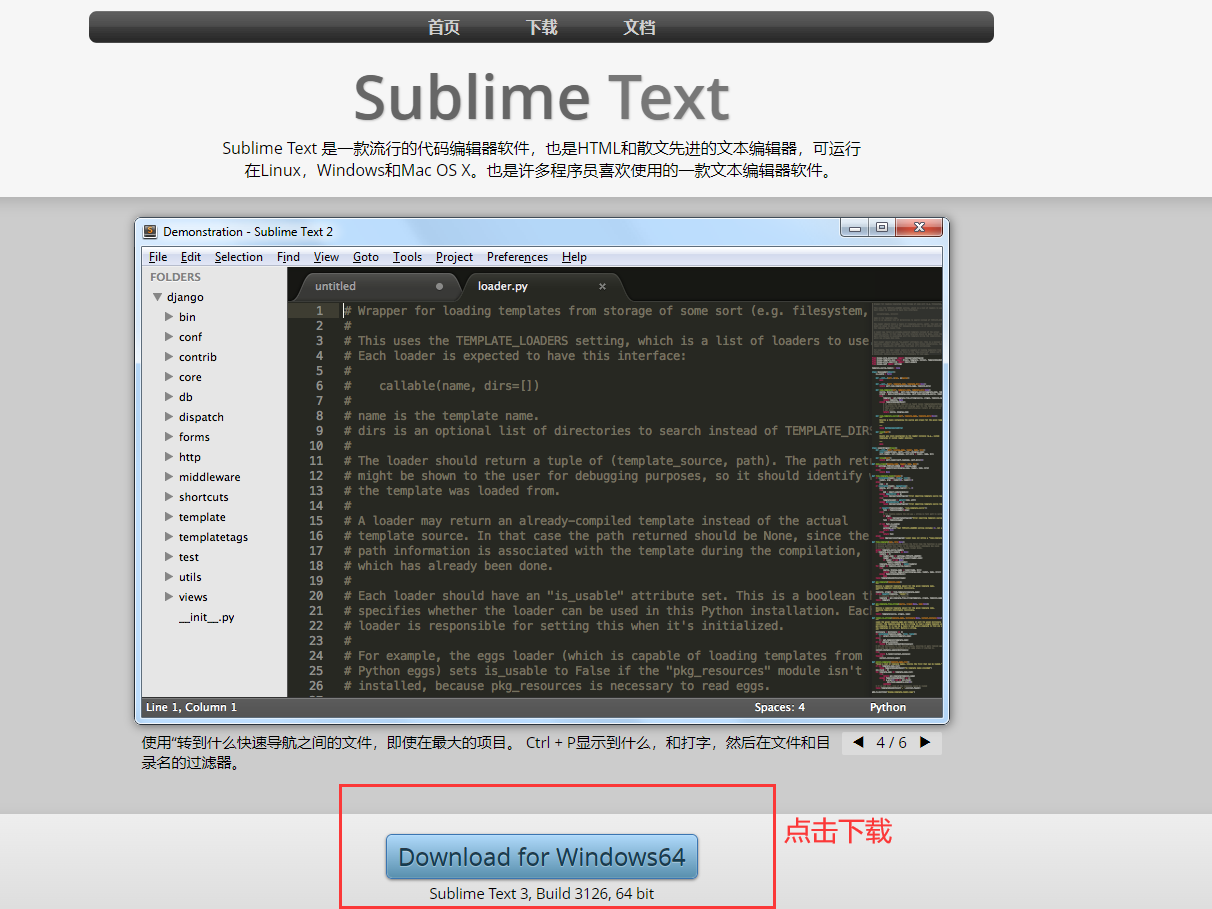Viewport: 1212px width, 909px height.
Task: Click the Spaces: 4 status bar entry
Action: point(780,707)
